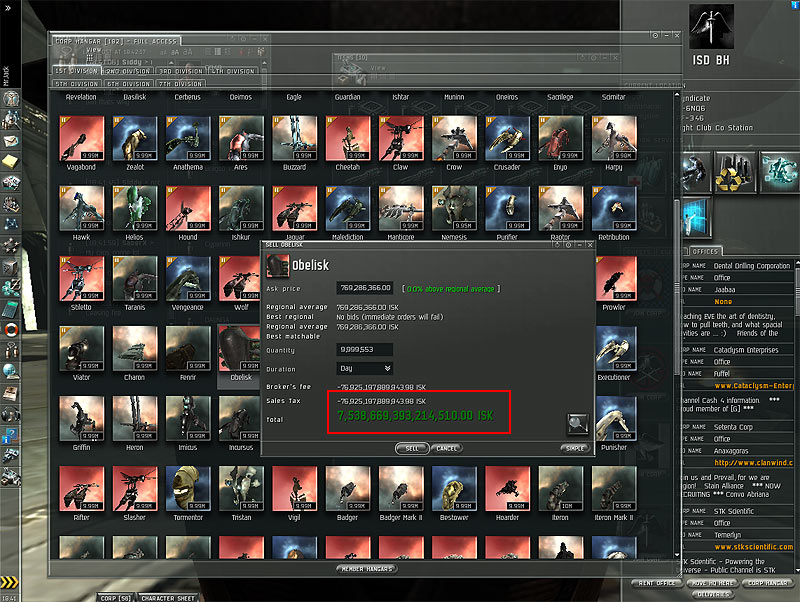
Task: Select the Vagabond ship in the hangar
Action: click(x=82, y=139)
